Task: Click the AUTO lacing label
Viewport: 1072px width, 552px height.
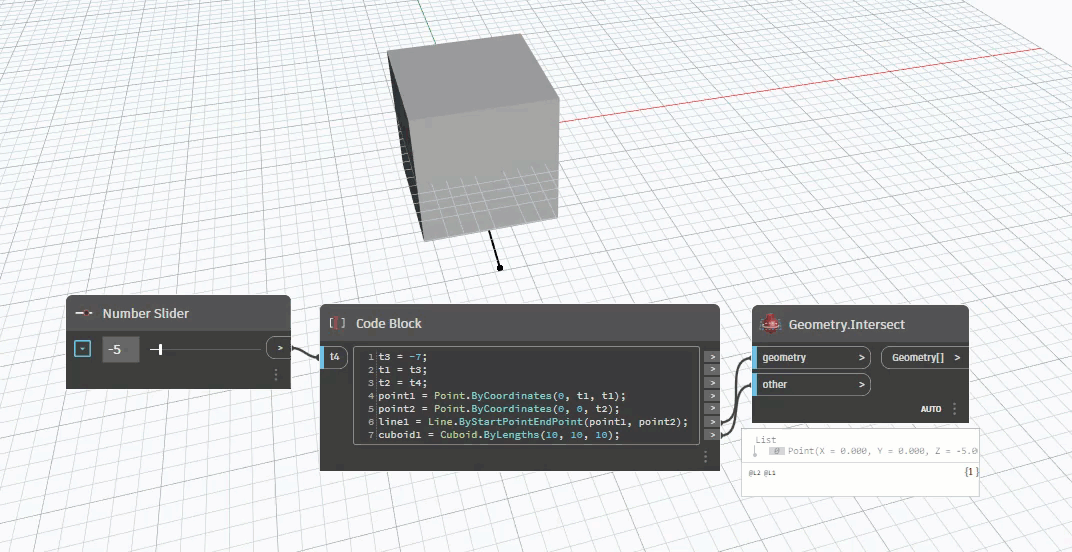Action: point(931,409)
